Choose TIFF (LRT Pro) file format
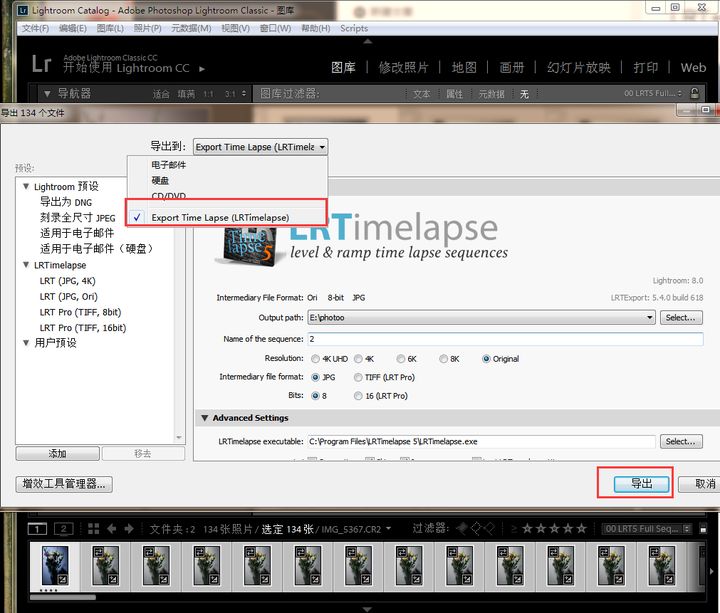 tap(358, 377)
